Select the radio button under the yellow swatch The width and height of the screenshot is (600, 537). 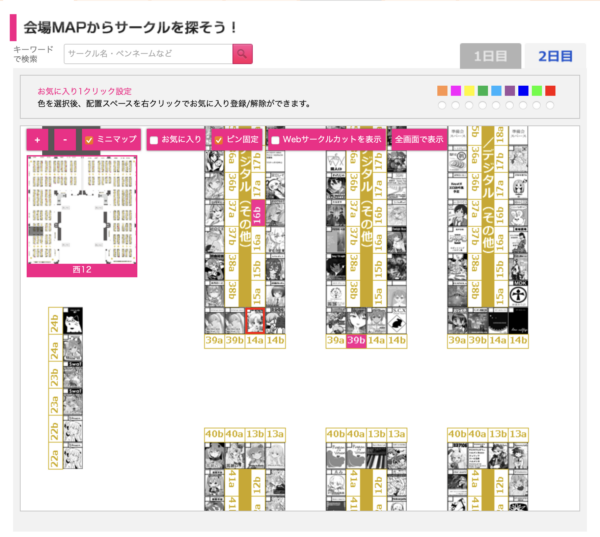click(x=469, y=105)
